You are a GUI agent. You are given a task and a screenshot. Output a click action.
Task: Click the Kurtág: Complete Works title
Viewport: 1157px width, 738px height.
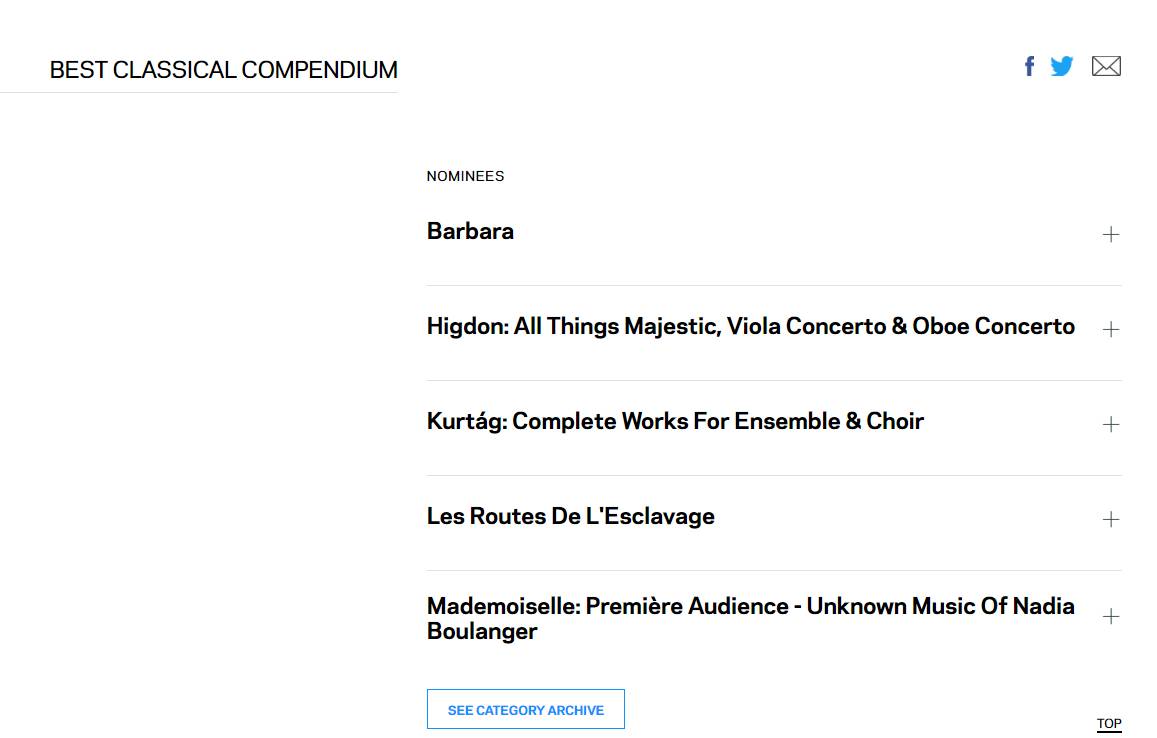point(675,421)
